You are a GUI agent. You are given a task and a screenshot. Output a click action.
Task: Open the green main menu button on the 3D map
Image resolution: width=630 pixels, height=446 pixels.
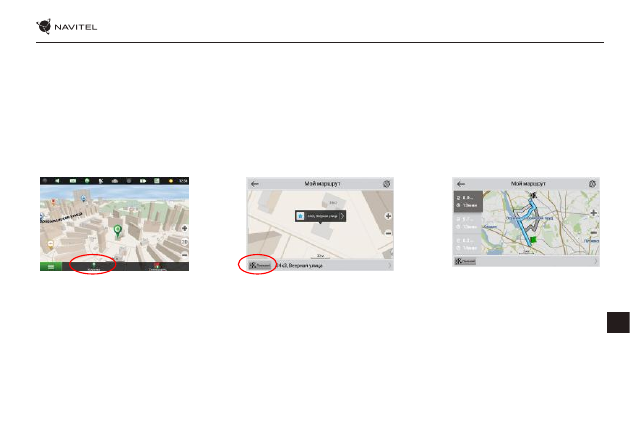pyautogui.click(x=51, y=266)
